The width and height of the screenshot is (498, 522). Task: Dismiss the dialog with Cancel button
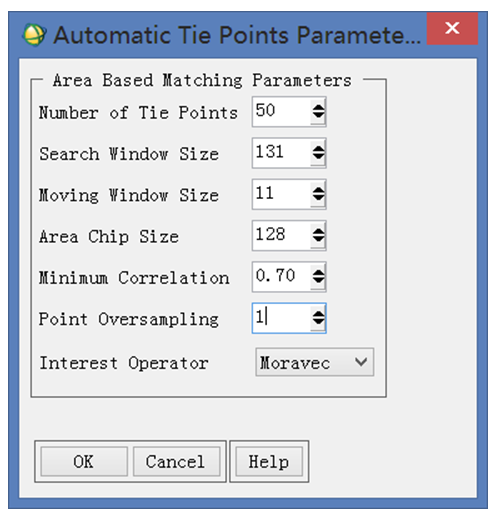176,462
